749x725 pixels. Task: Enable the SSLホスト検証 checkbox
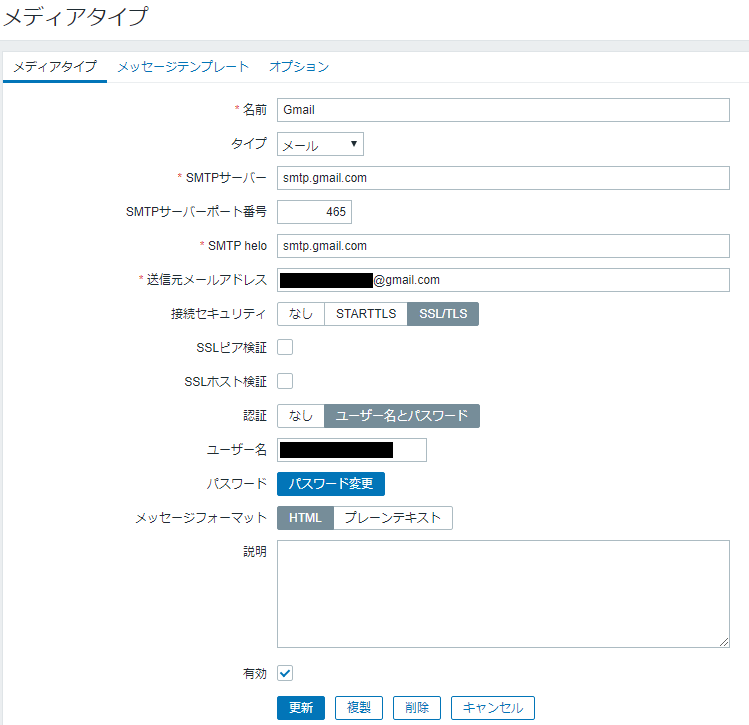tap(285, 381)
